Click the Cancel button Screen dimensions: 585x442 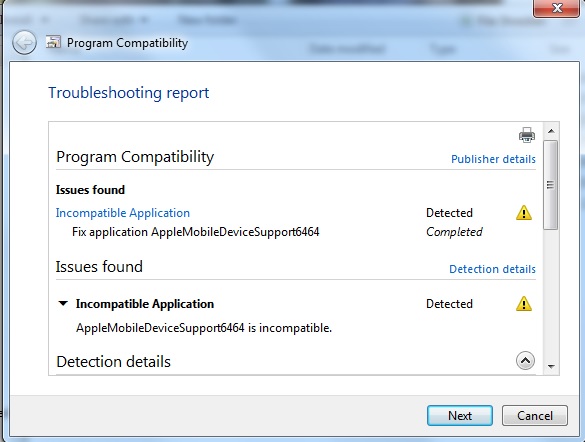pos(535,416)
